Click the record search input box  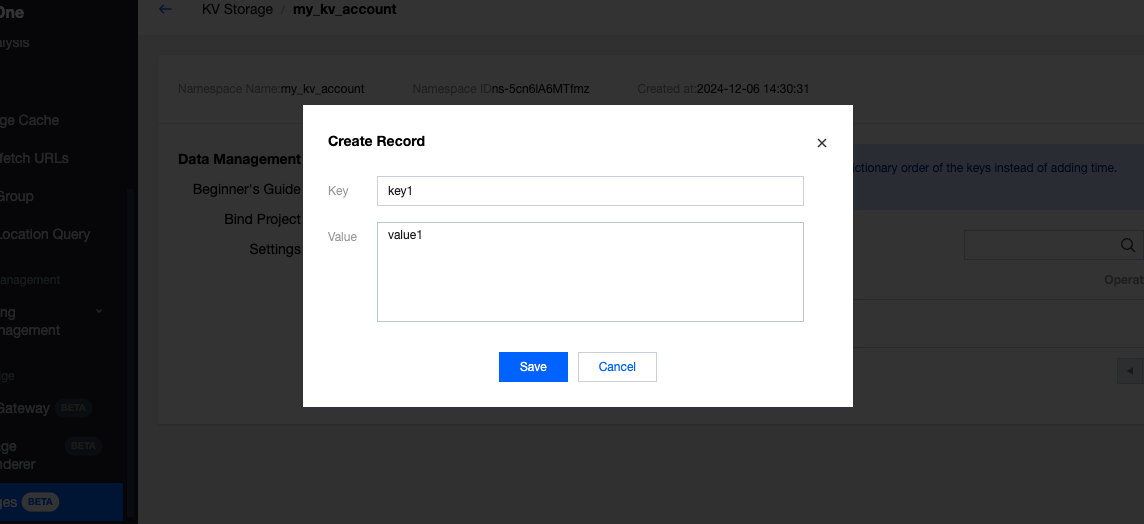pyautogui.click(x=1038, y=245)
